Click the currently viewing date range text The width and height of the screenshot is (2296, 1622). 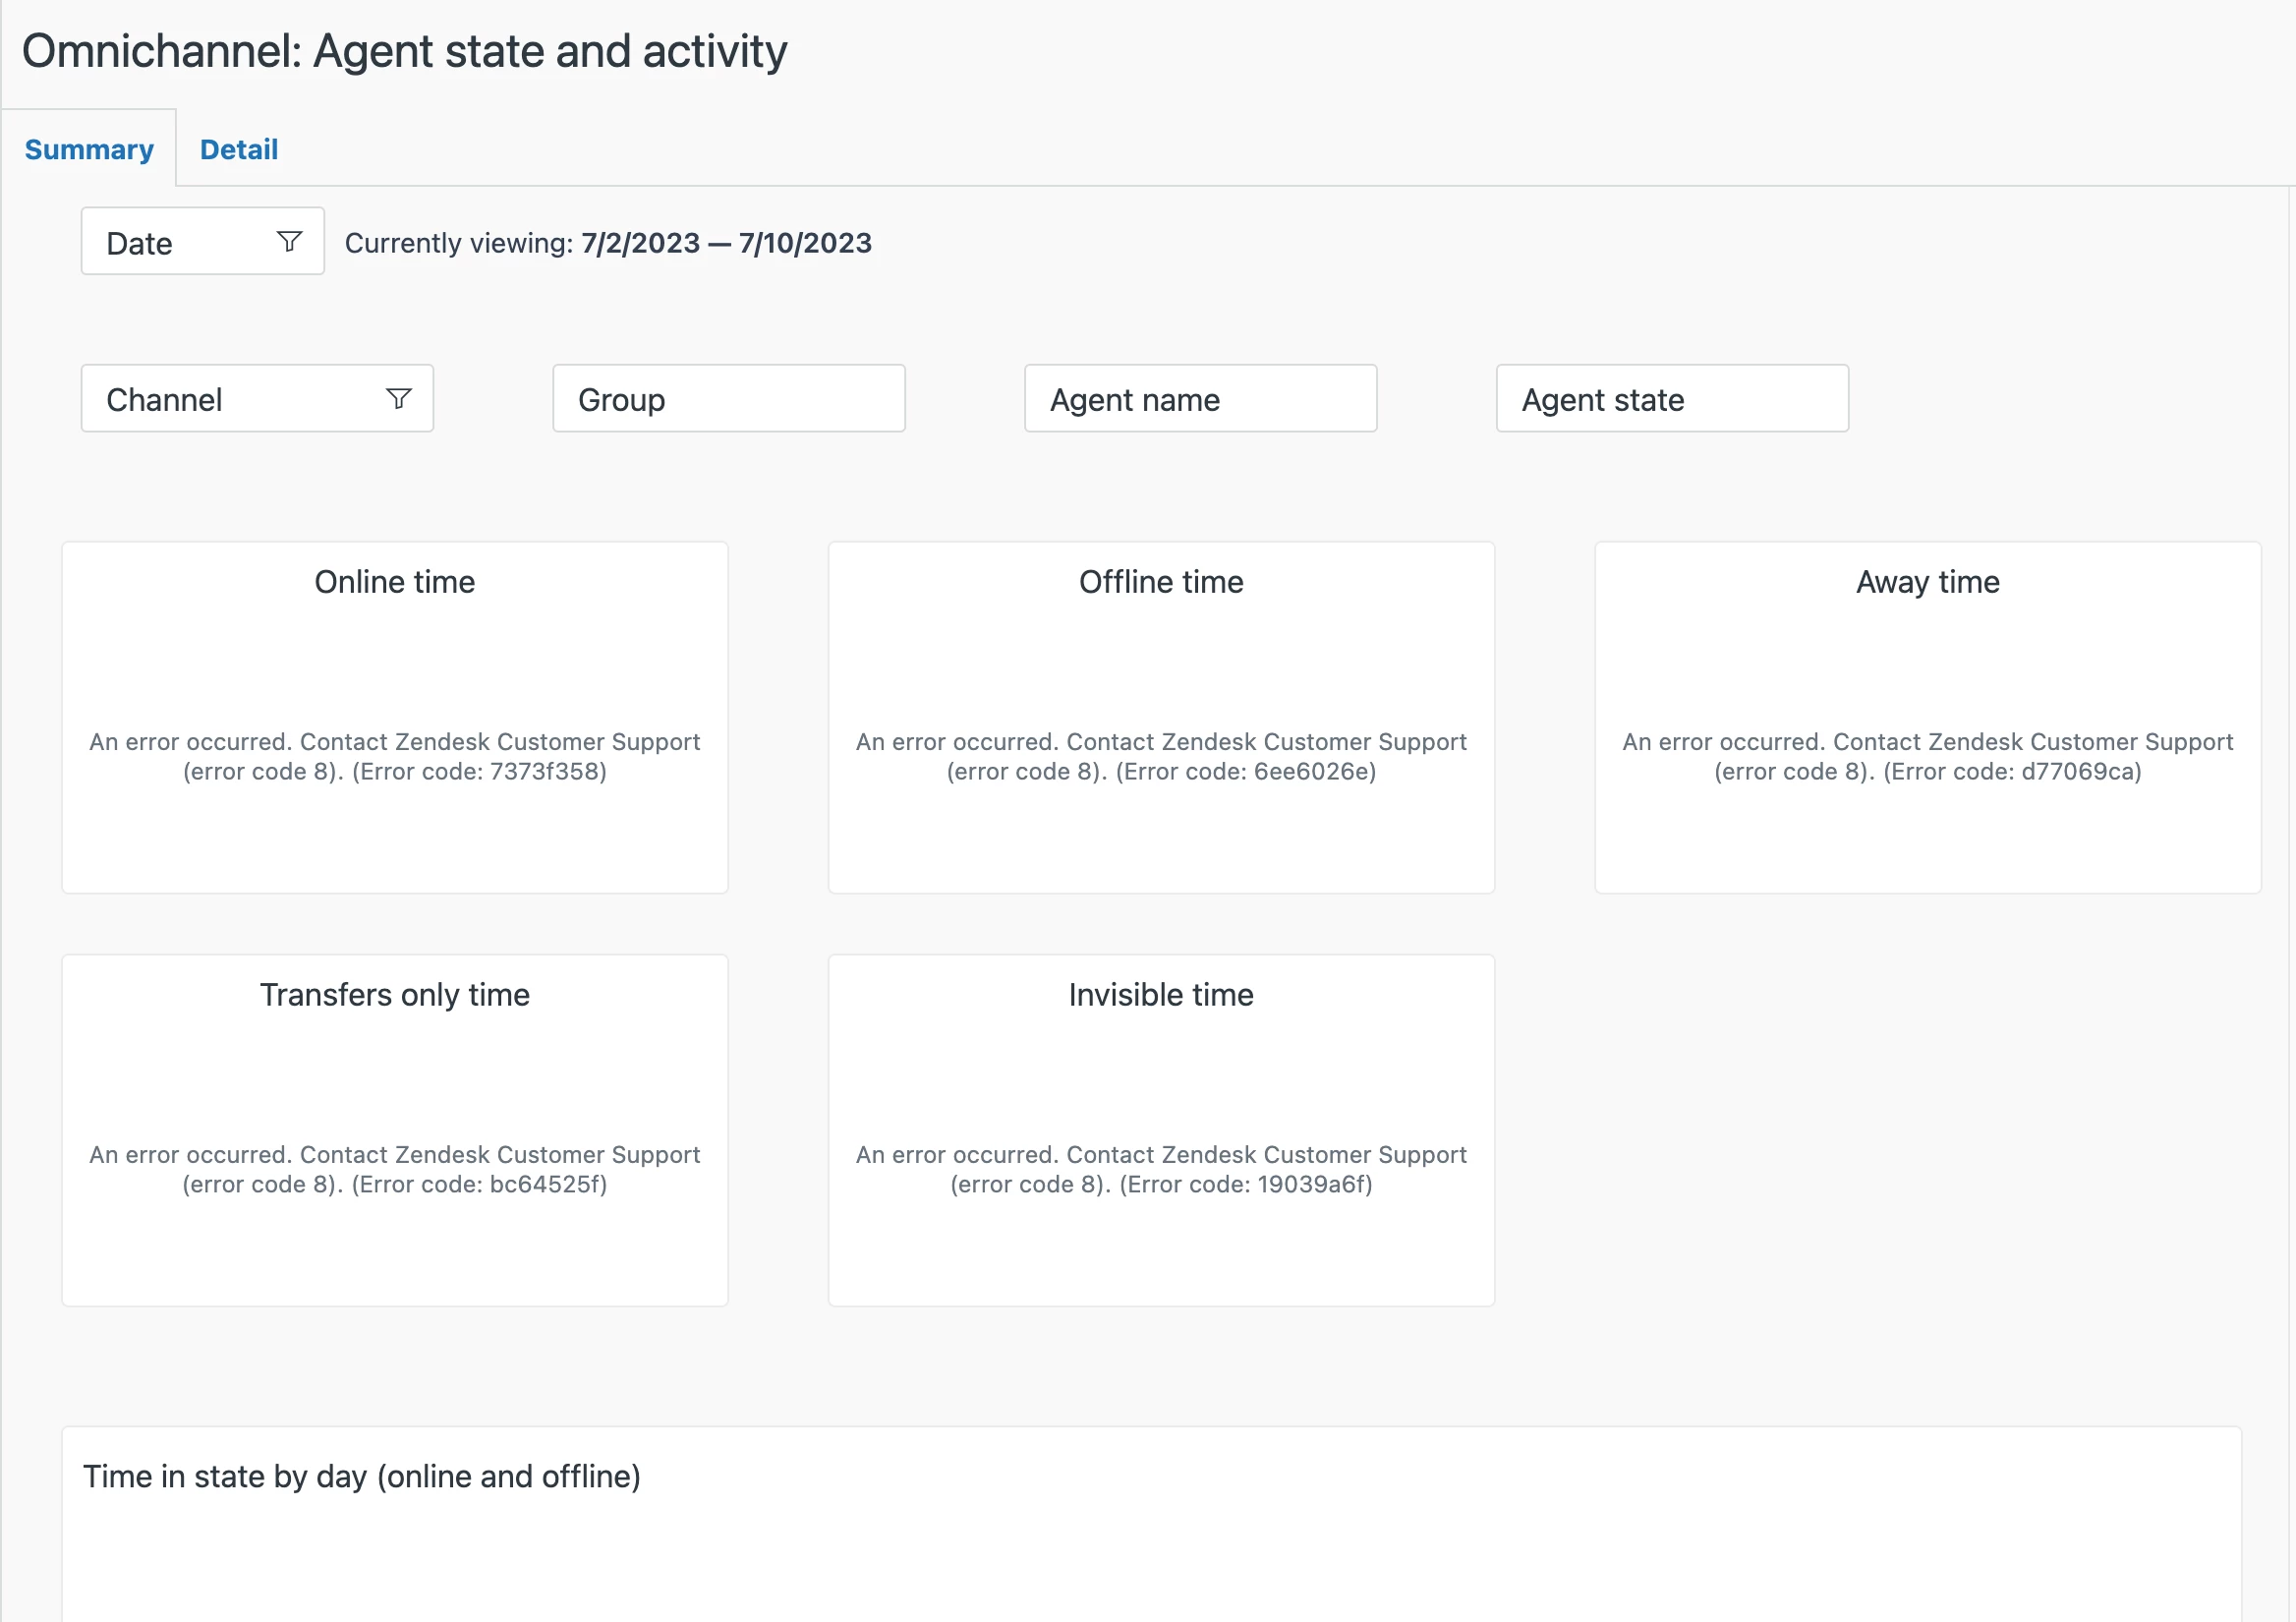(725, 243)
